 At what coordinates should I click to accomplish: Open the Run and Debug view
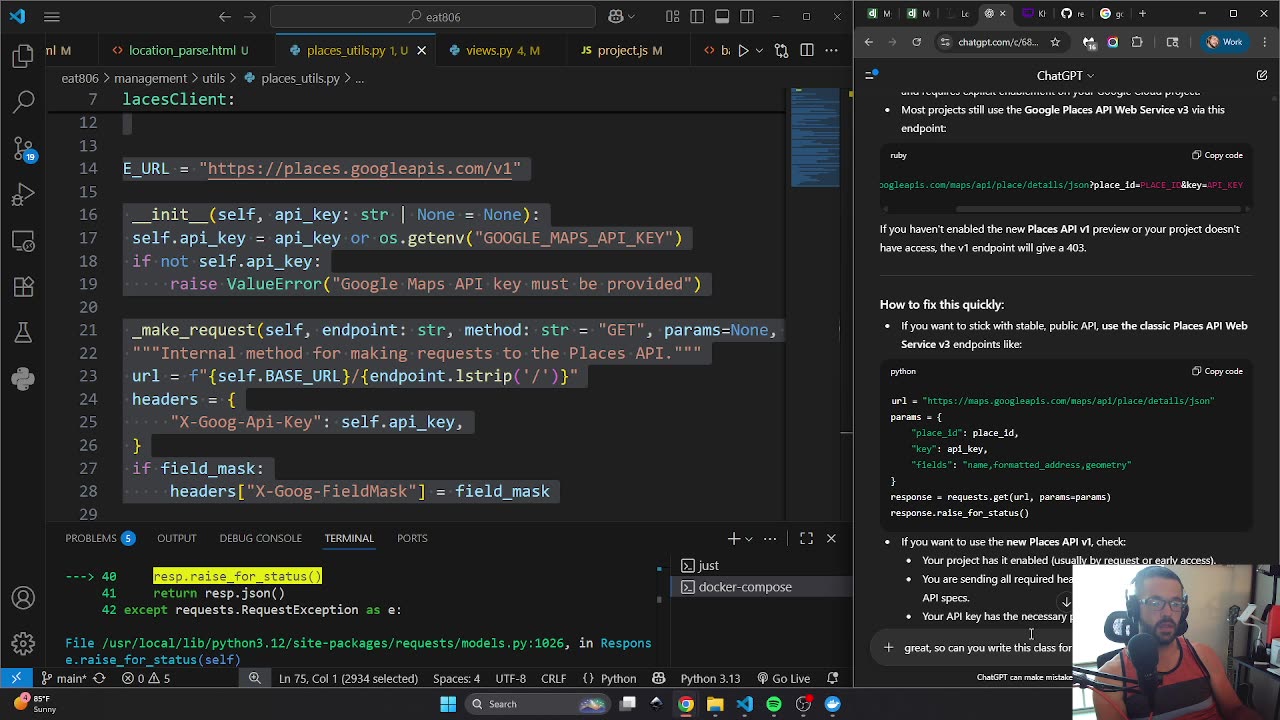(23, 194)
